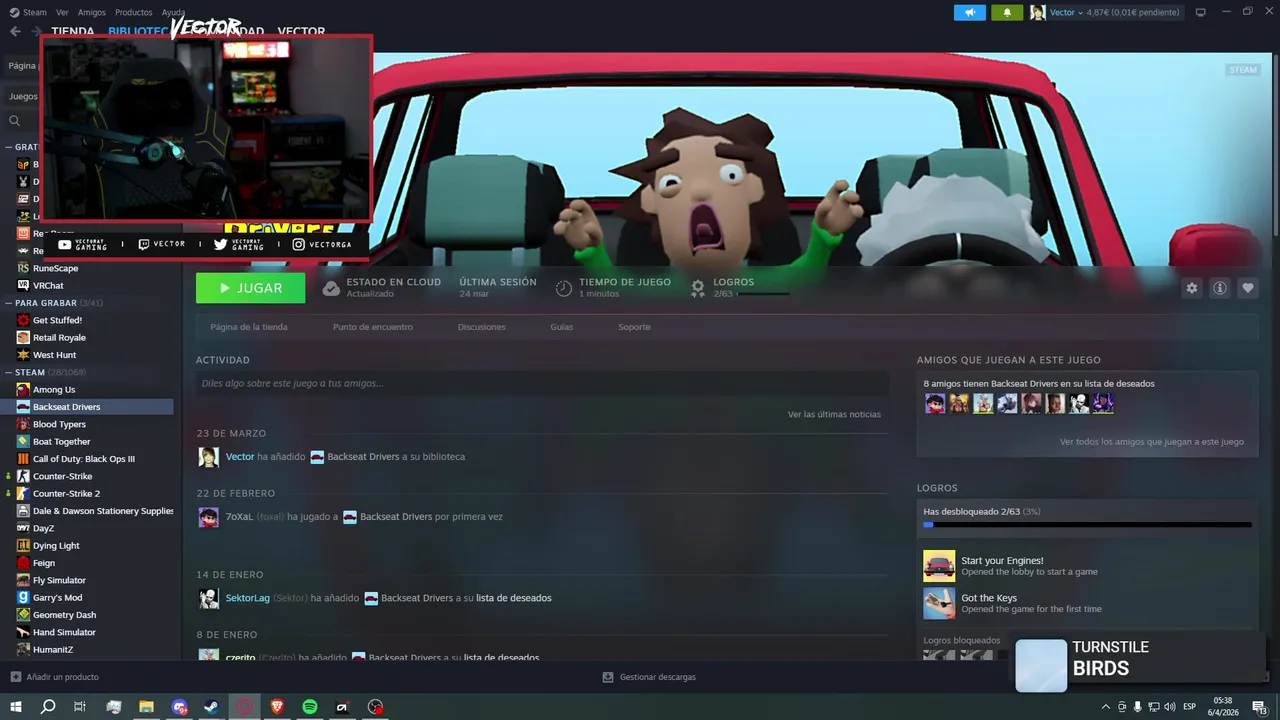The height and width of the screenshot is (720, 1280).
Task: Click the downloads icon beside Gestionar descargas
Action: [x=608, y=677]
